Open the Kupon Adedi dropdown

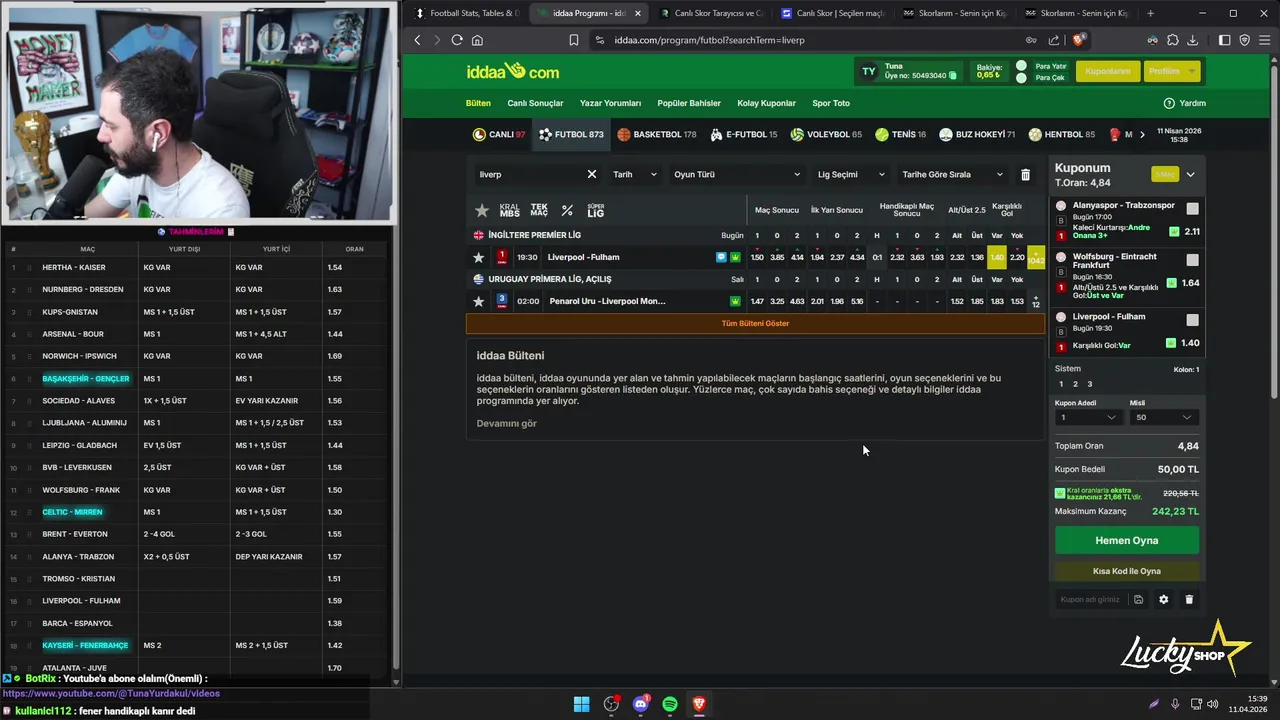[1088, 417]
